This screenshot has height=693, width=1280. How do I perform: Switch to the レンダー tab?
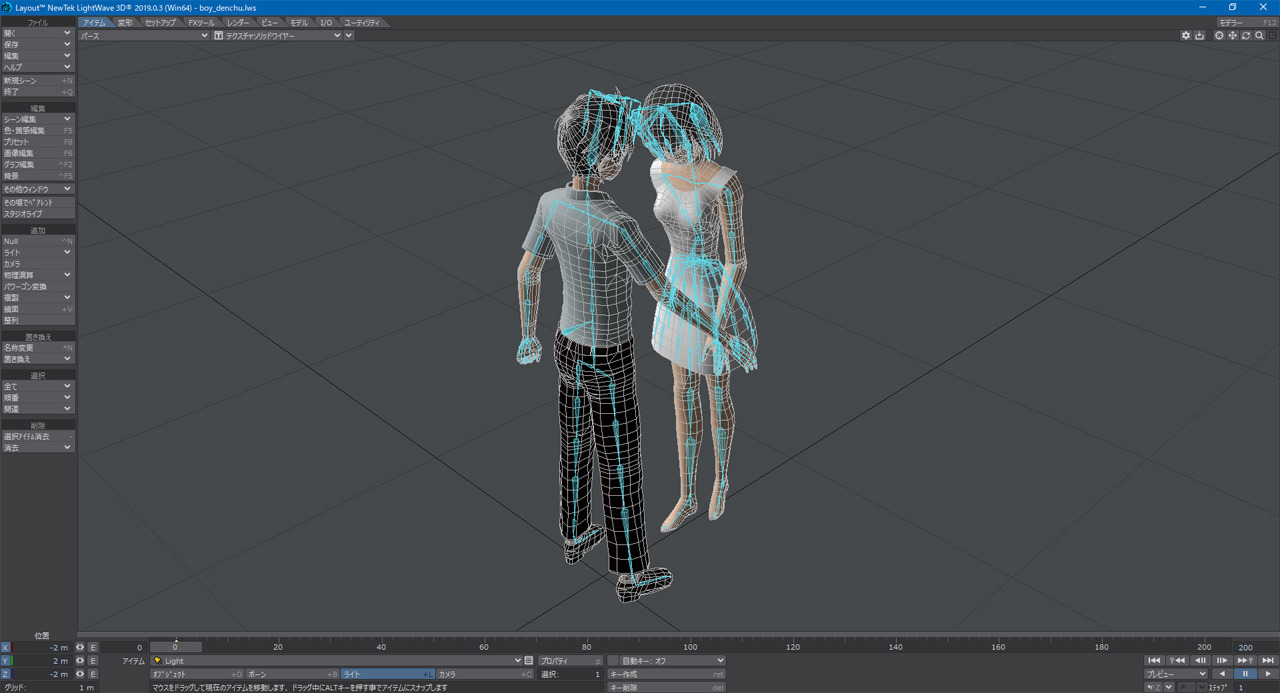pos(238,22)
